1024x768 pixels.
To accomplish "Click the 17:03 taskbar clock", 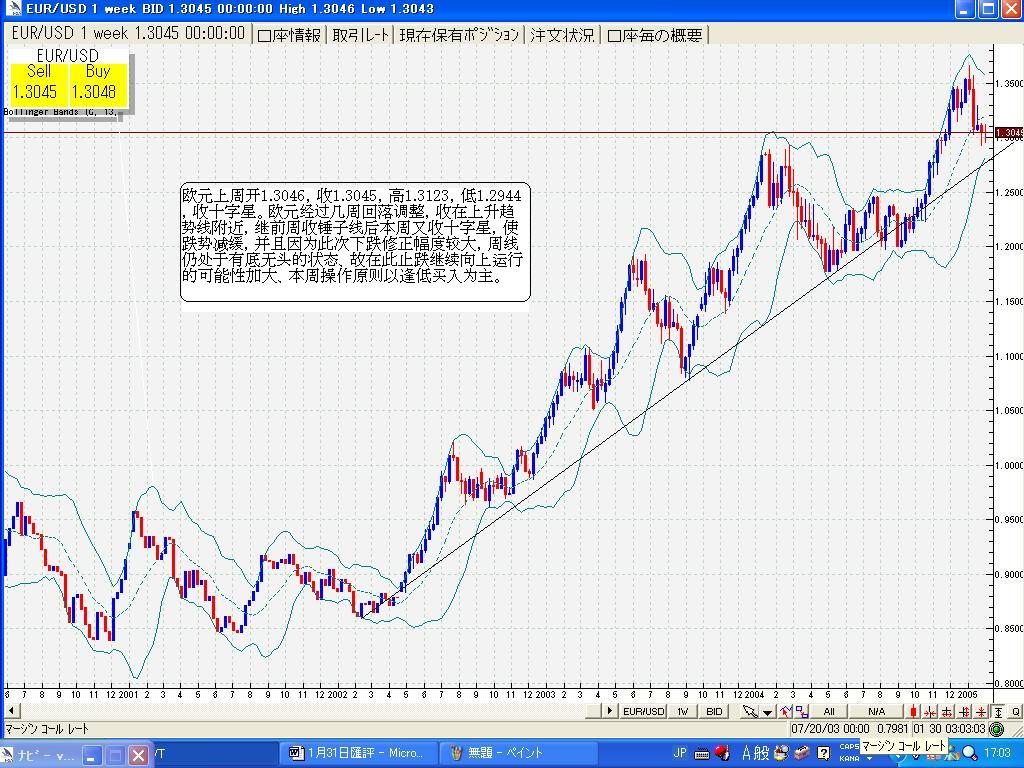I will pos(998,753).
